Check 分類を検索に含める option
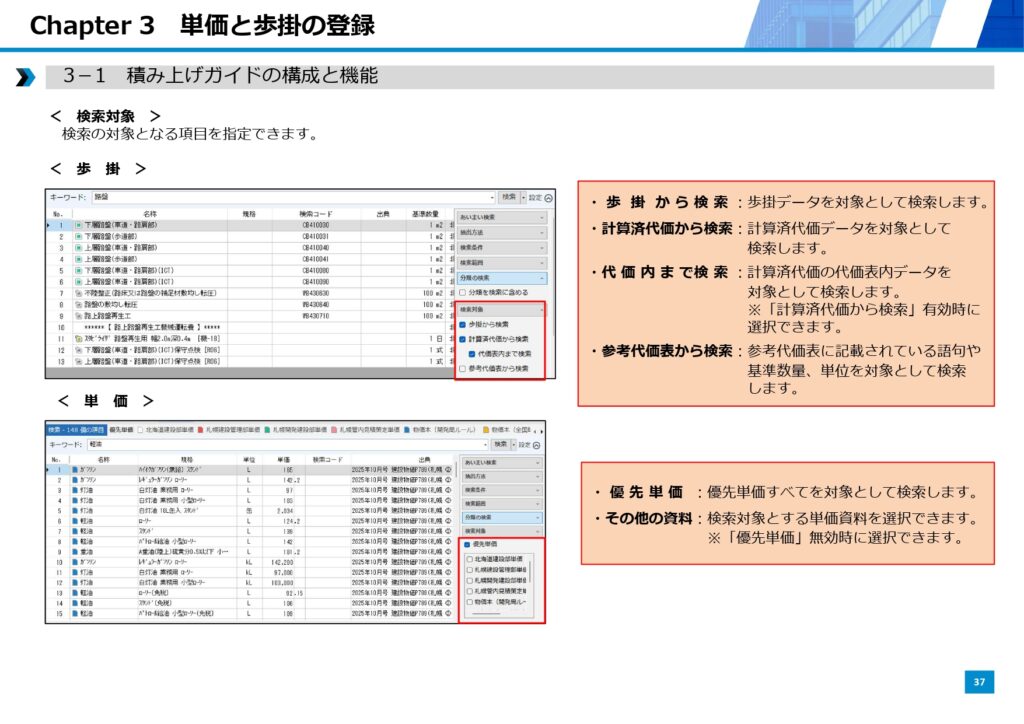Image resolution: width=1024 pixels, height=724 pixels. point(463,293)
